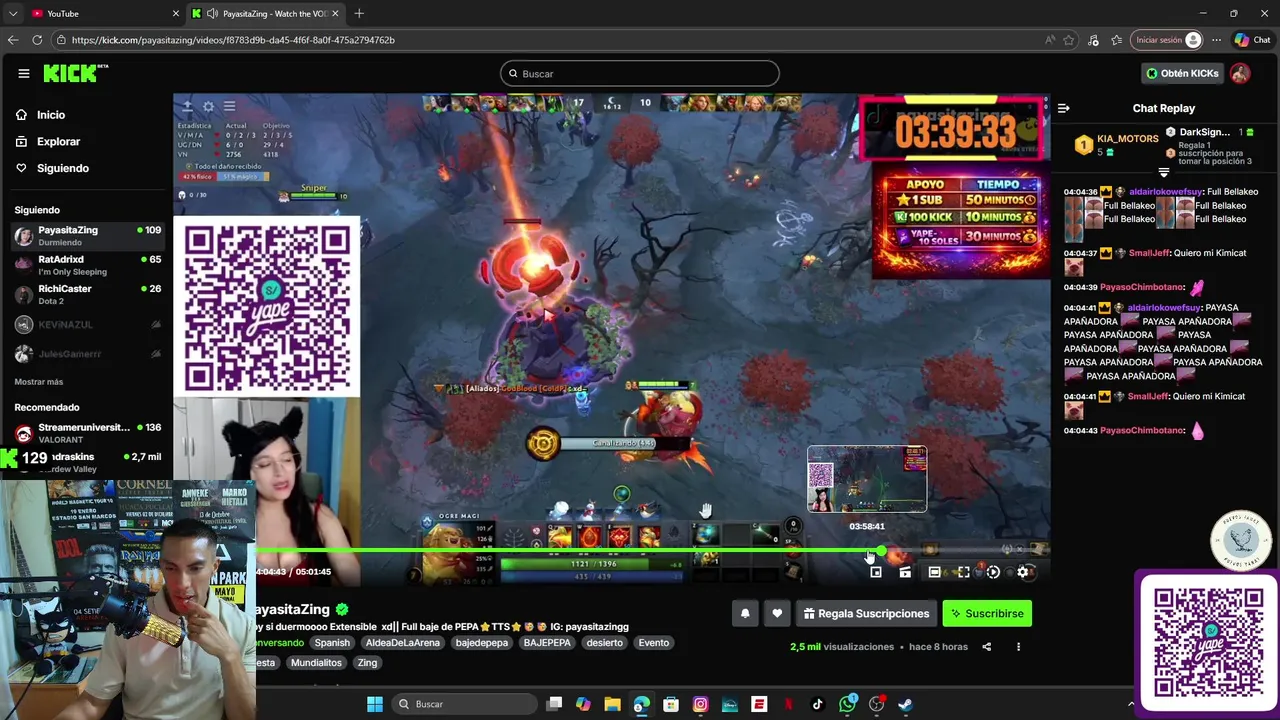Select the AldeaDeLaArena tag
Screen dimensions: 1280x720
pos(403,643)
